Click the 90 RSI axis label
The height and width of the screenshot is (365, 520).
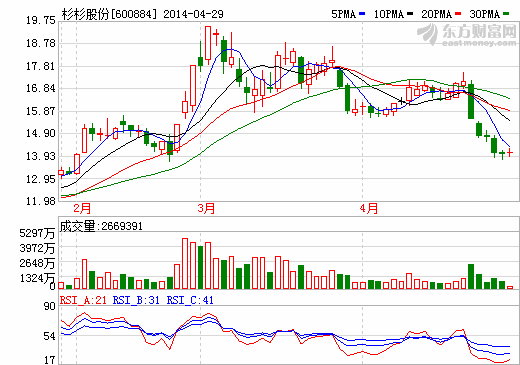coord(50,306)
